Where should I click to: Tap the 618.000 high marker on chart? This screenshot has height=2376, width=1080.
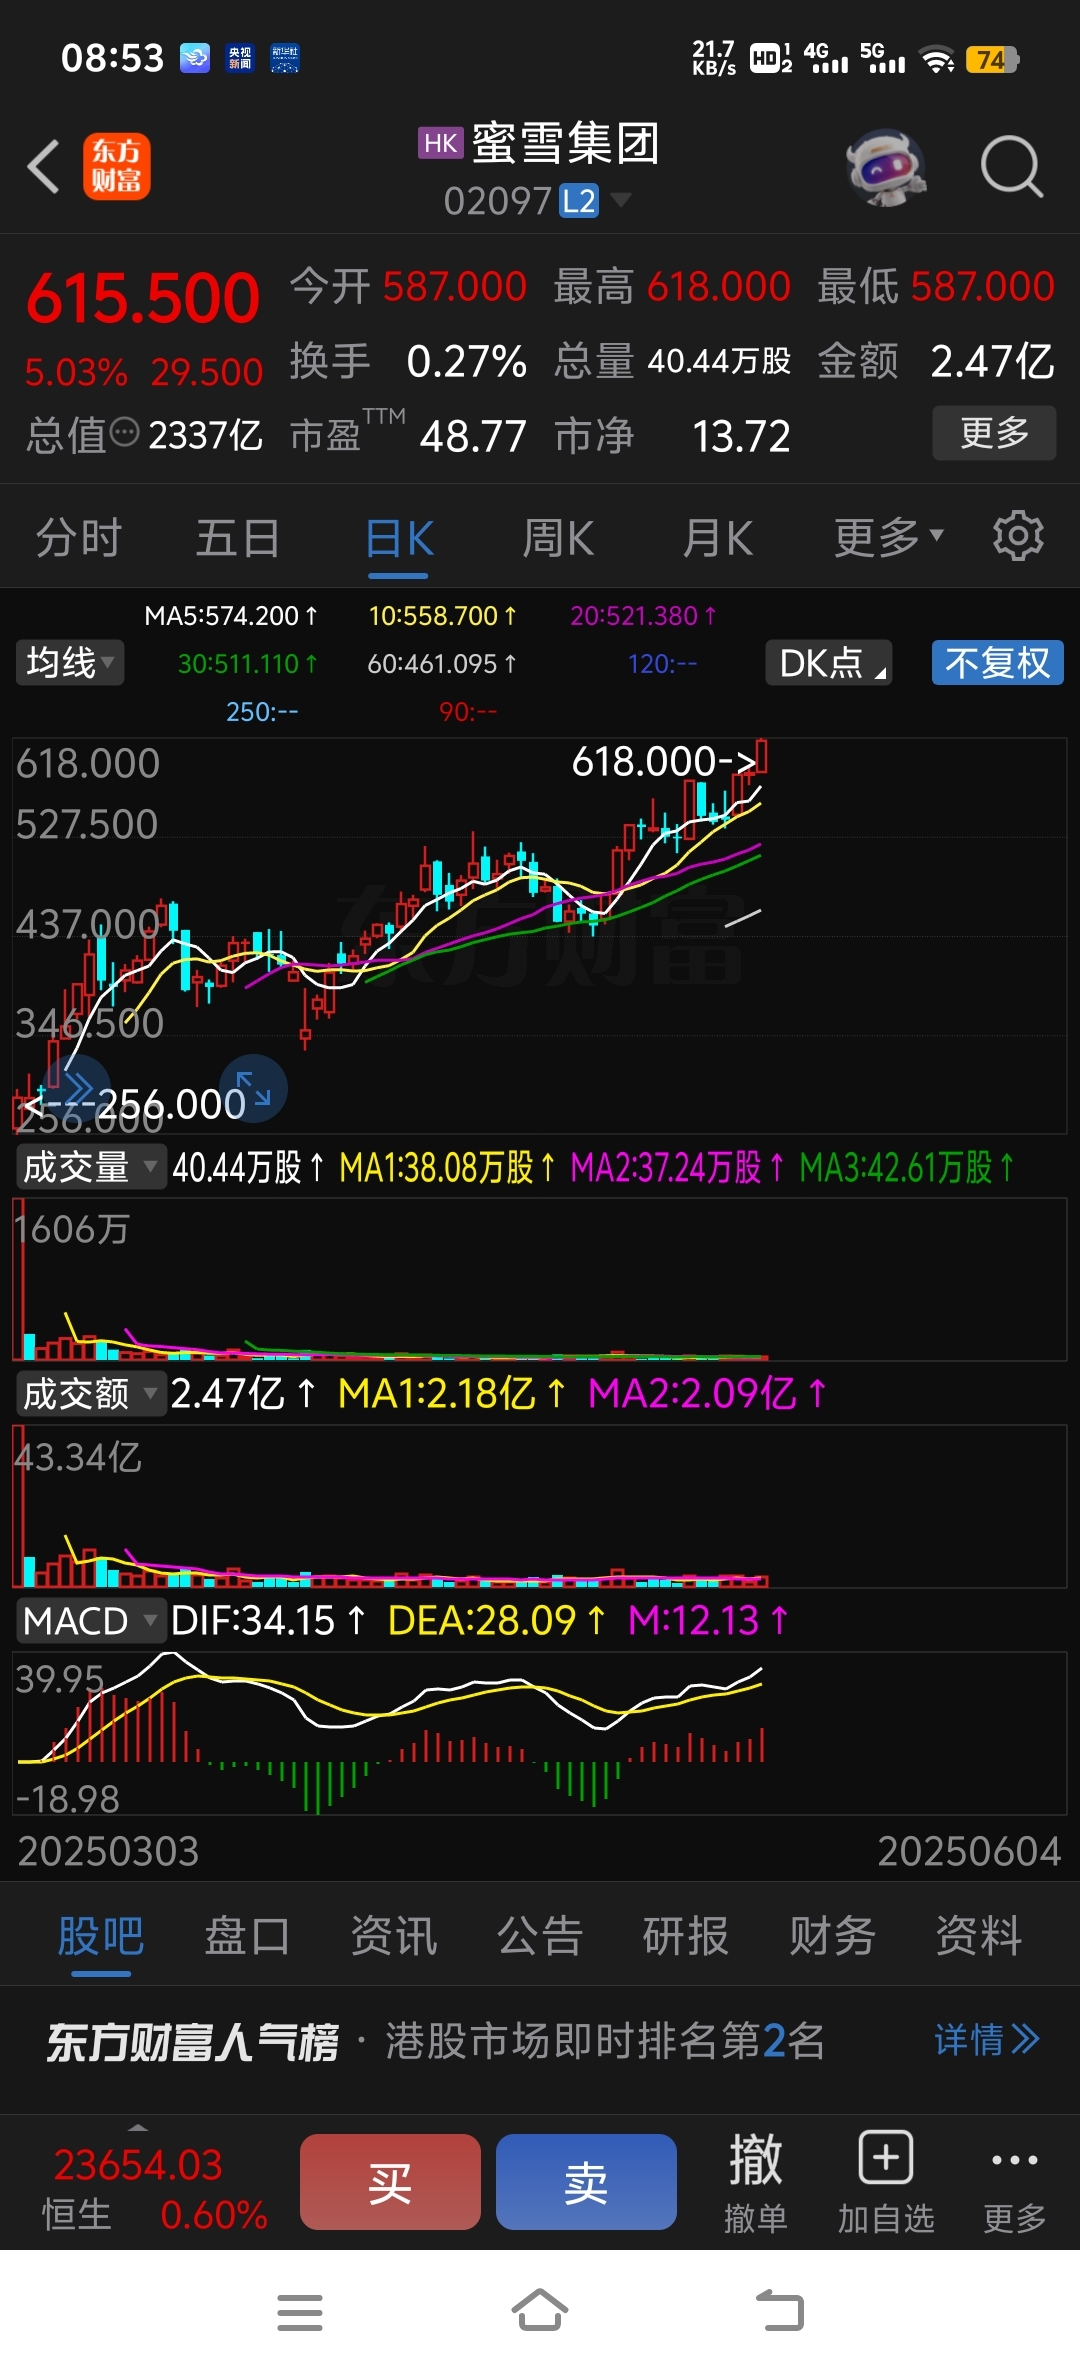(662, 761)
